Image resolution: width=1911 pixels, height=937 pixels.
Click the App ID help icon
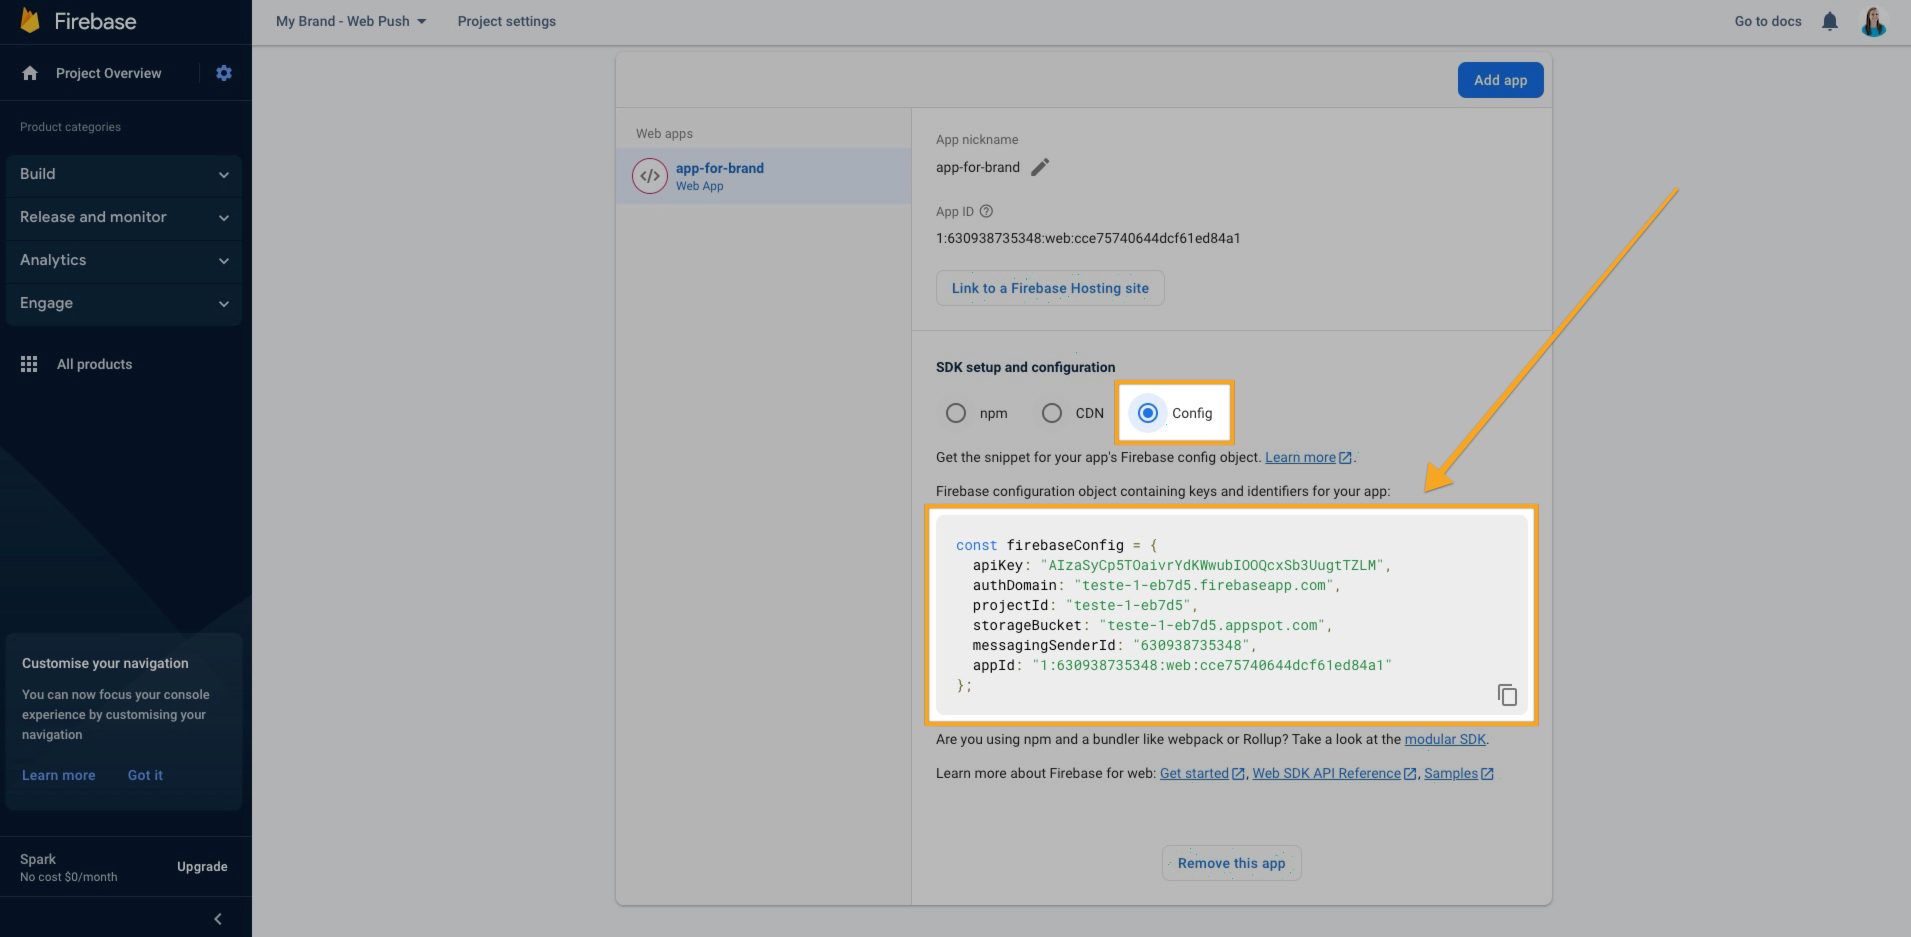(x=986, y=211)
